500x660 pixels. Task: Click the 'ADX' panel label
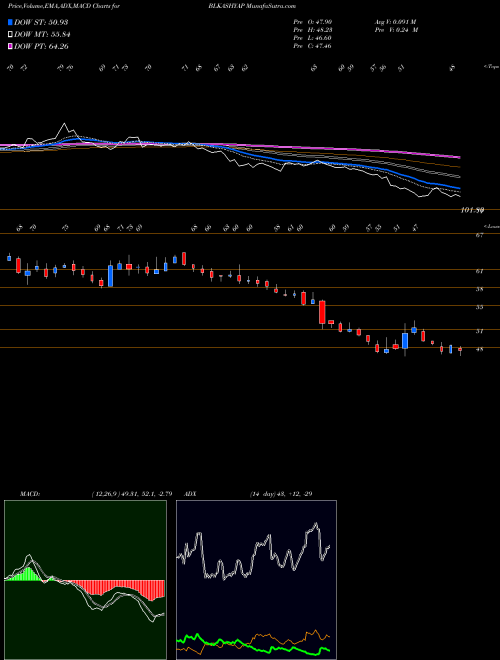(x=190, y=494)
